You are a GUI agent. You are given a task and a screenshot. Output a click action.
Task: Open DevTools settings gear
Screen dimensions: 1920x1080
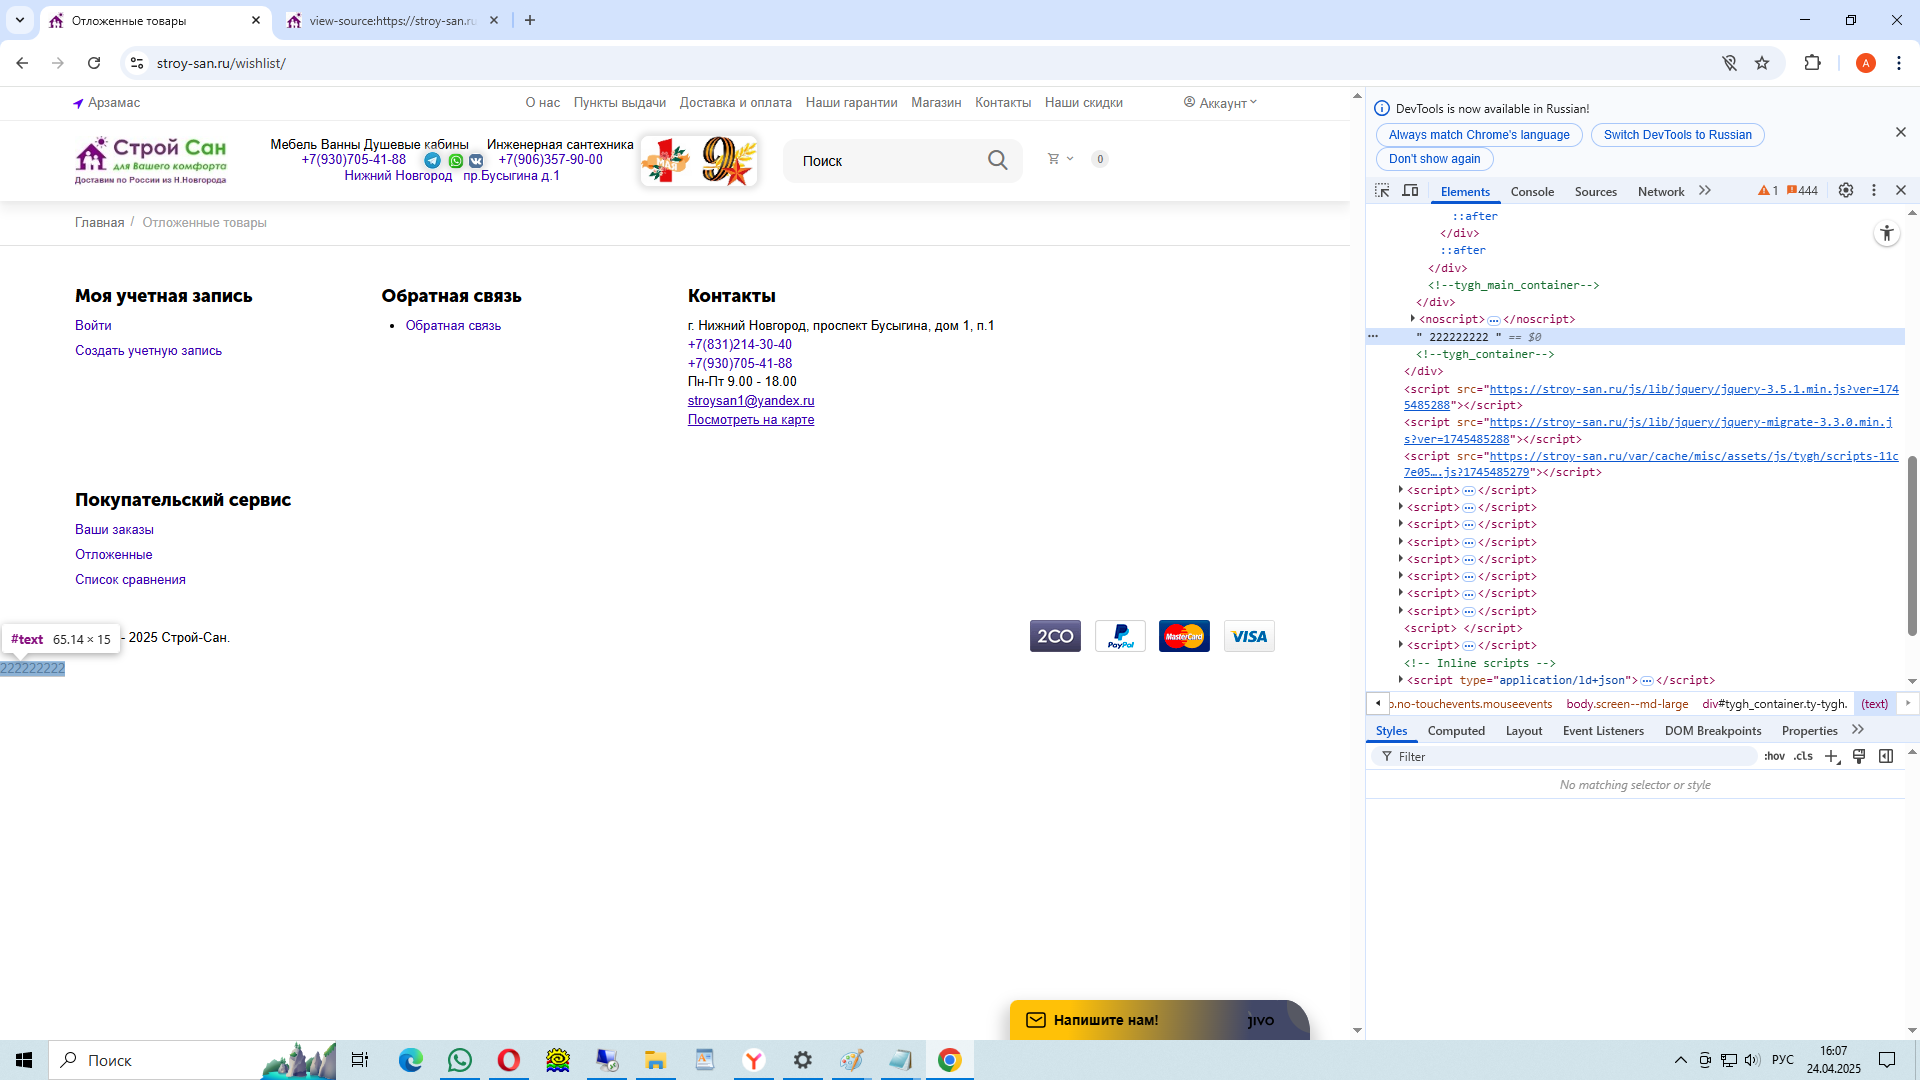(x=1846, y=190)
